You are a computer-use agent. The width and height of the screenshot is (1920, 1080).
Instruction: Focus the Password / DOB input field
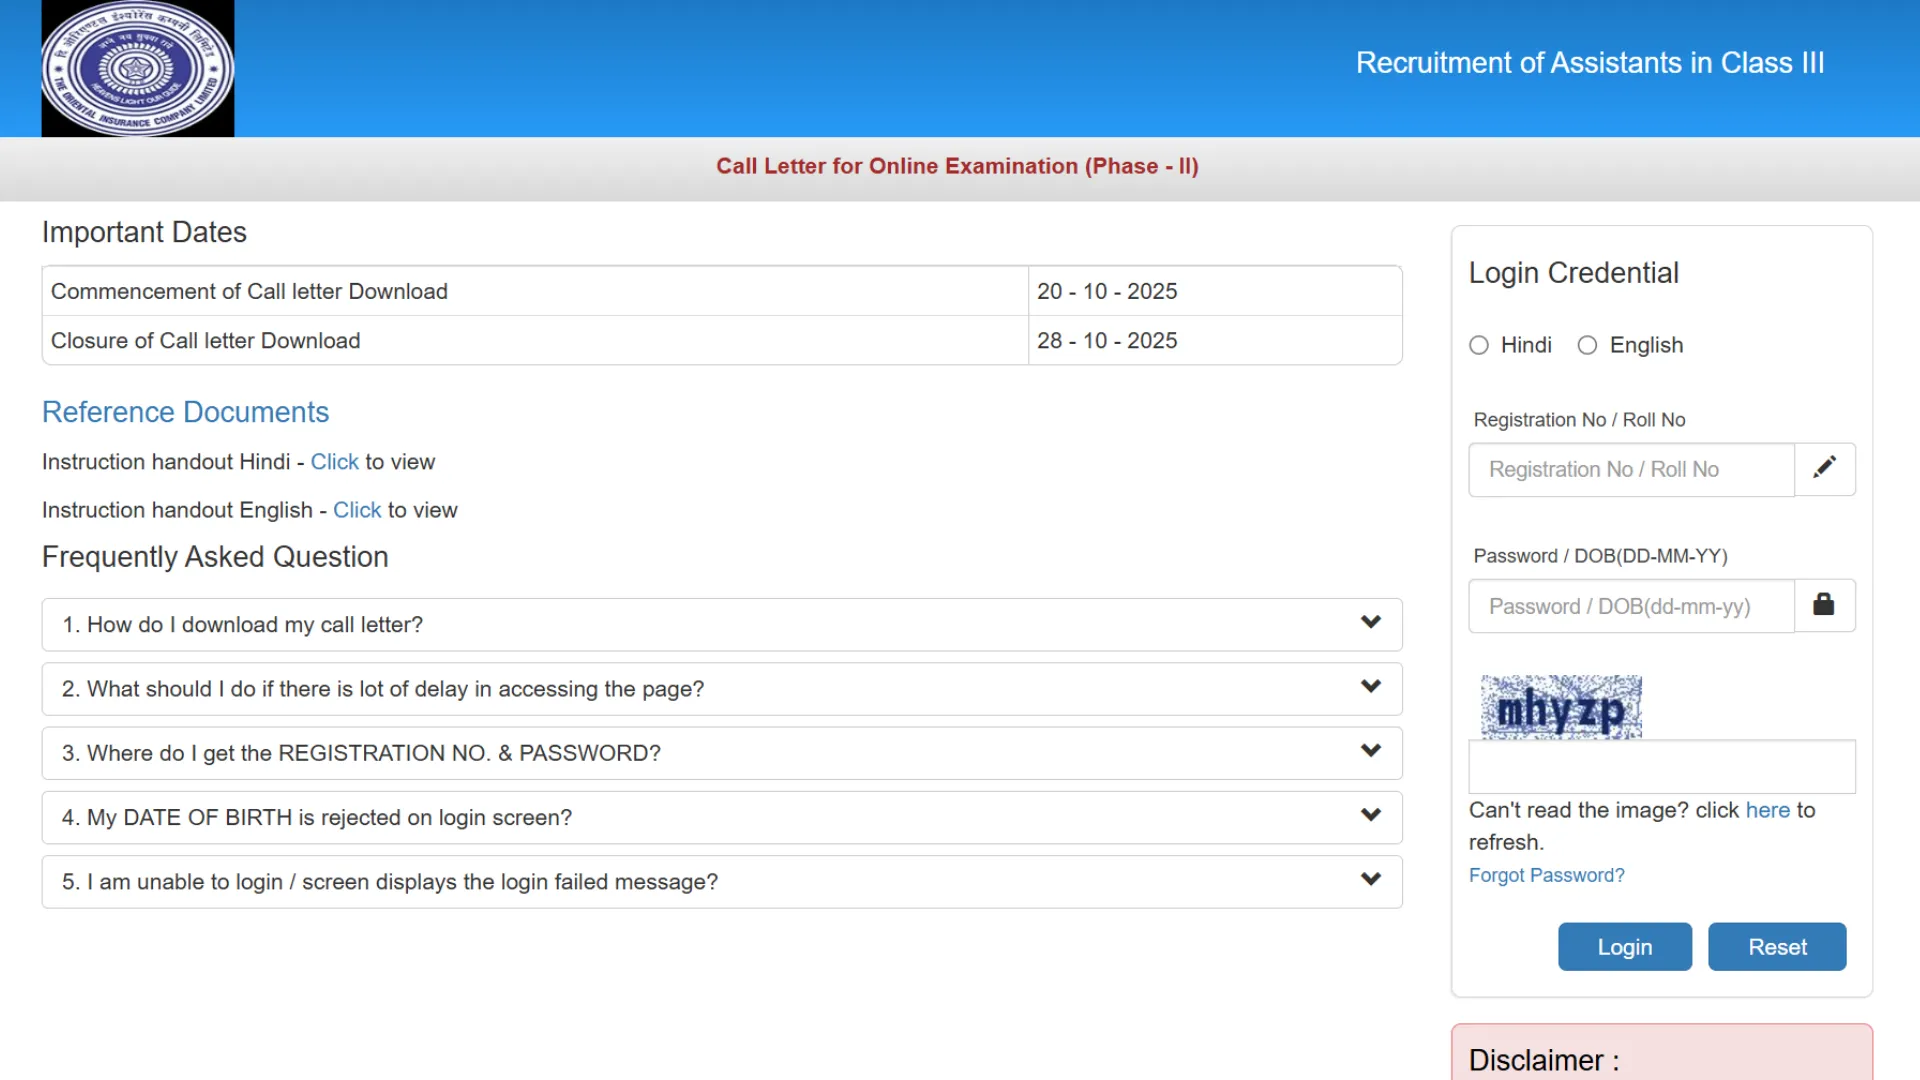[1631, 606]
